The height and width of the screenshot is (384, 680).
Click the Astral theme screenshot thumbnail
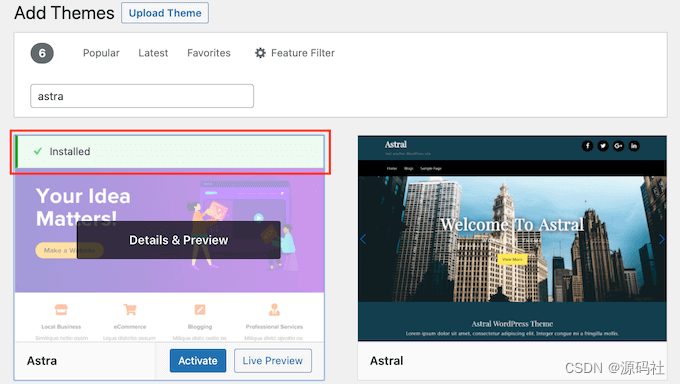(x=512, y=238)
